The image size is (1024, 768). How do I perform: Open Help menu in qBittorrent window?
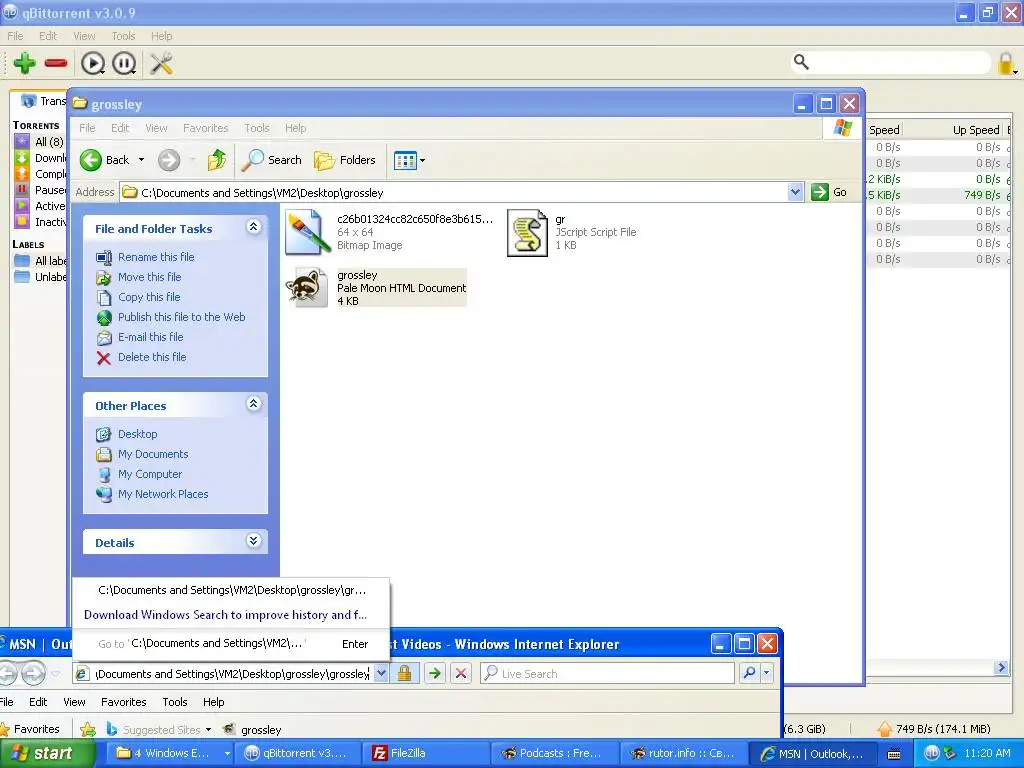point(161,36)
